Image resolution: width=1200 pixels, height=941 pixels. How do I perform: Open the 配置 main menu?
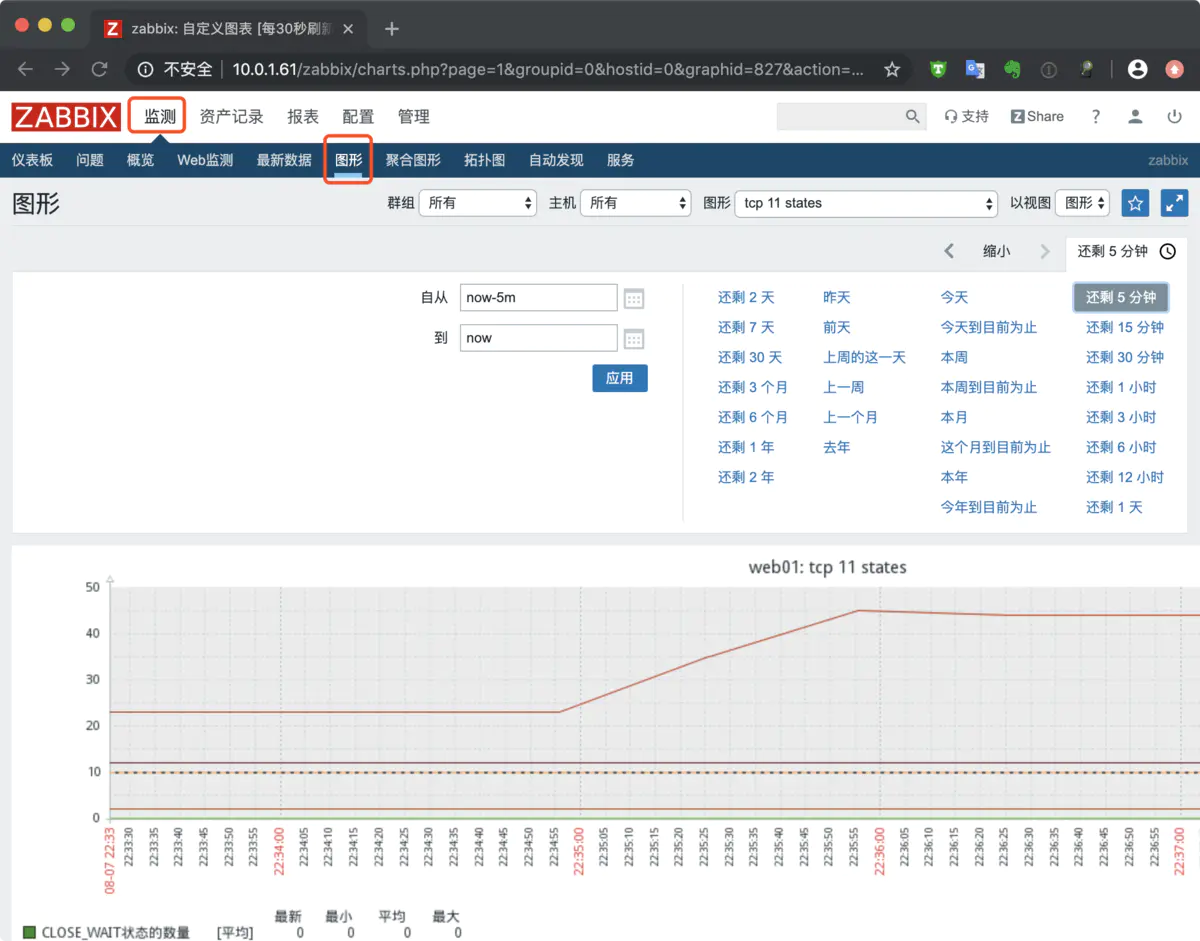(x=358, y=117)
